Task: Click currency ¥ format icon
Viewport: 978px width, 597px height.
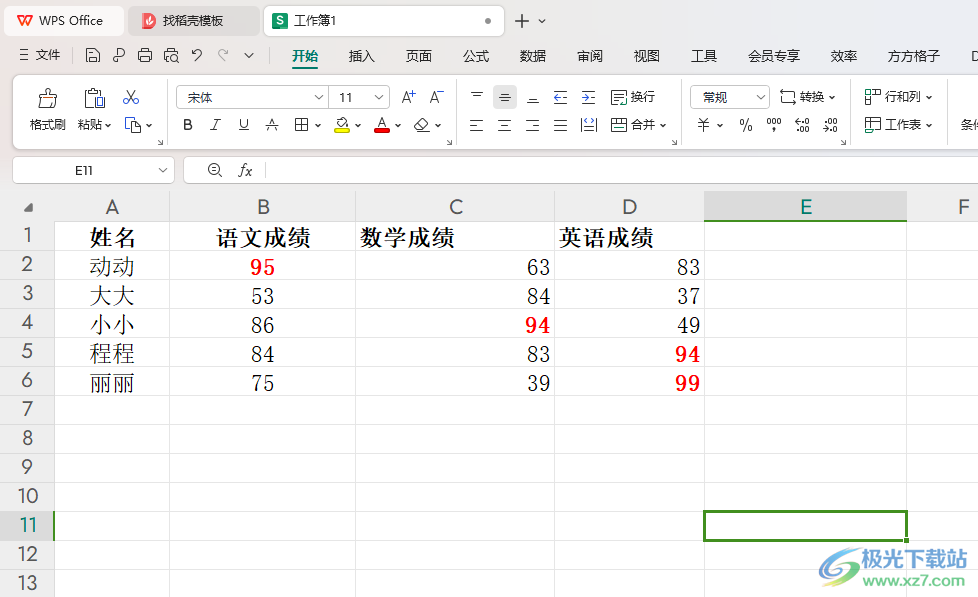Action: (x=704, y=125)
